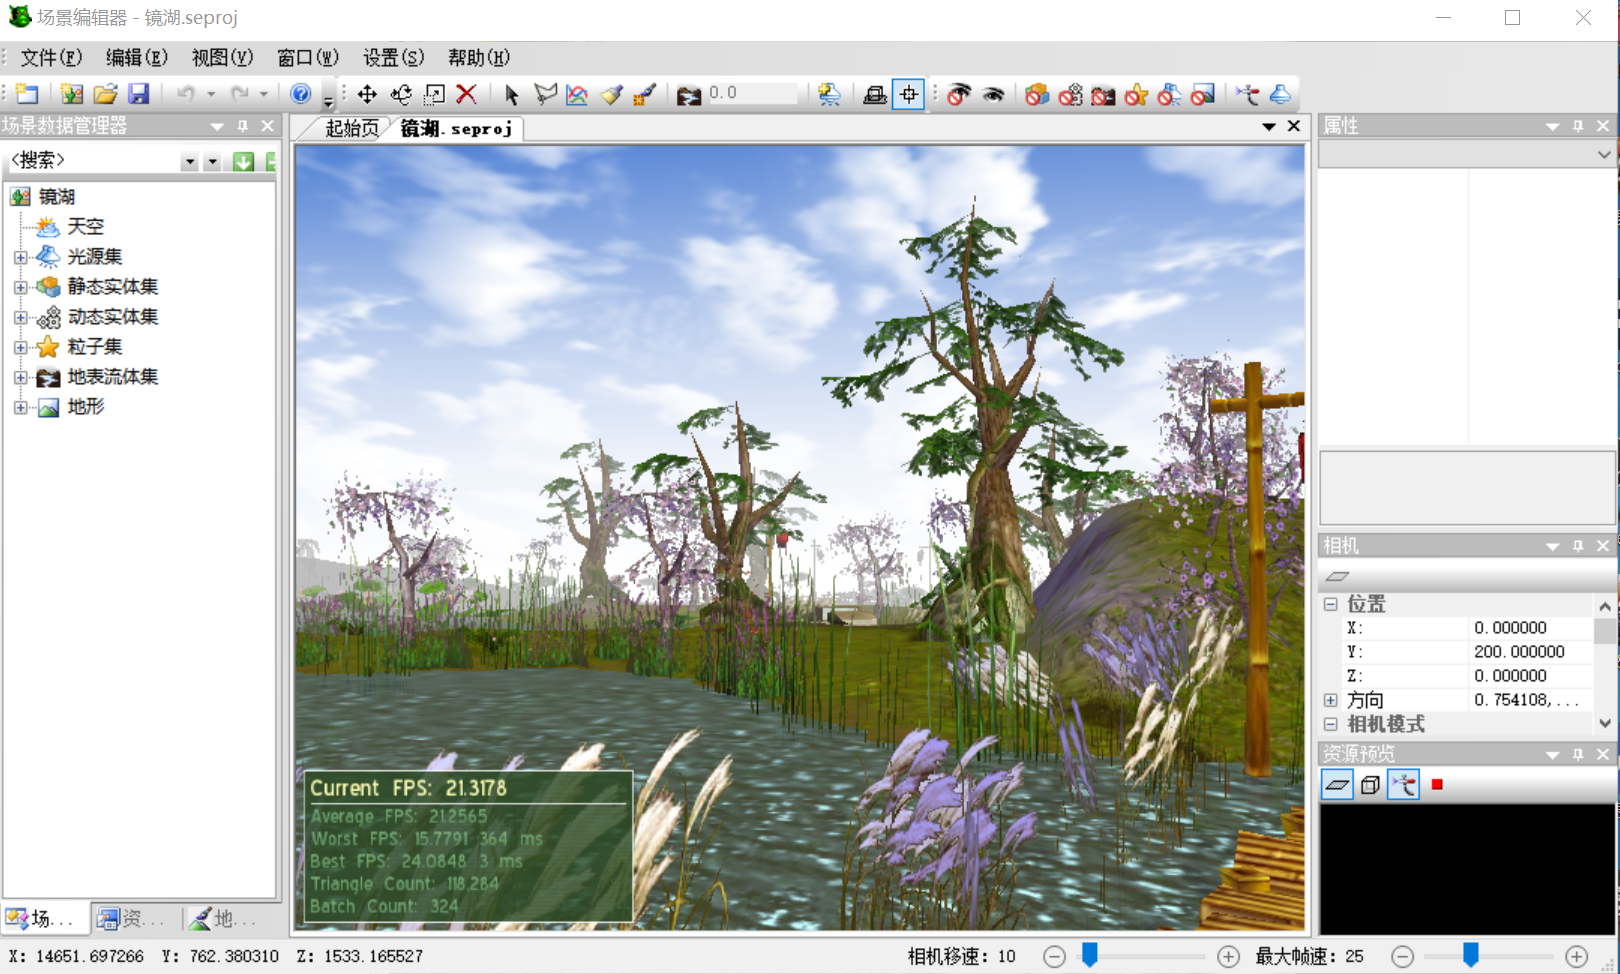Viewport: 1620px width, 974px height.
Task: Click the blue water drop toolbar icon
Action: coord(1280,94)
